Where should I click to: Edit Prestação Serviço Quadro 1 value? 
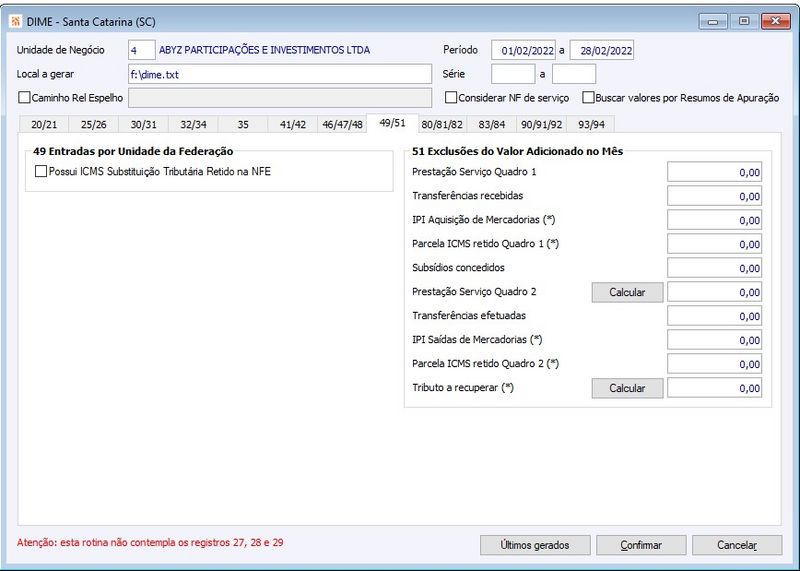pos(714,172)
